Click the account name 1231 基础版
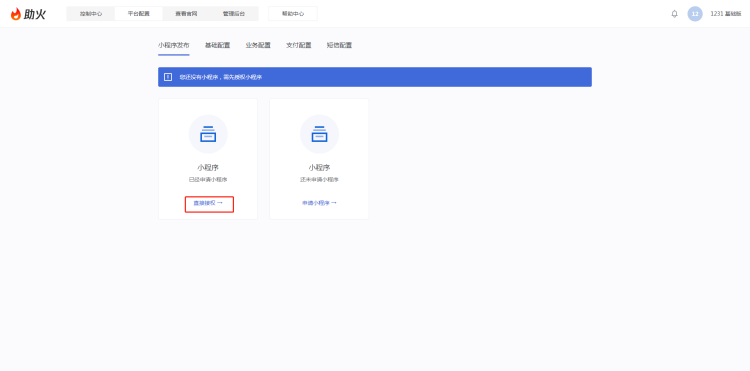This screenshot has height=371, width=750. pos(726,14)
